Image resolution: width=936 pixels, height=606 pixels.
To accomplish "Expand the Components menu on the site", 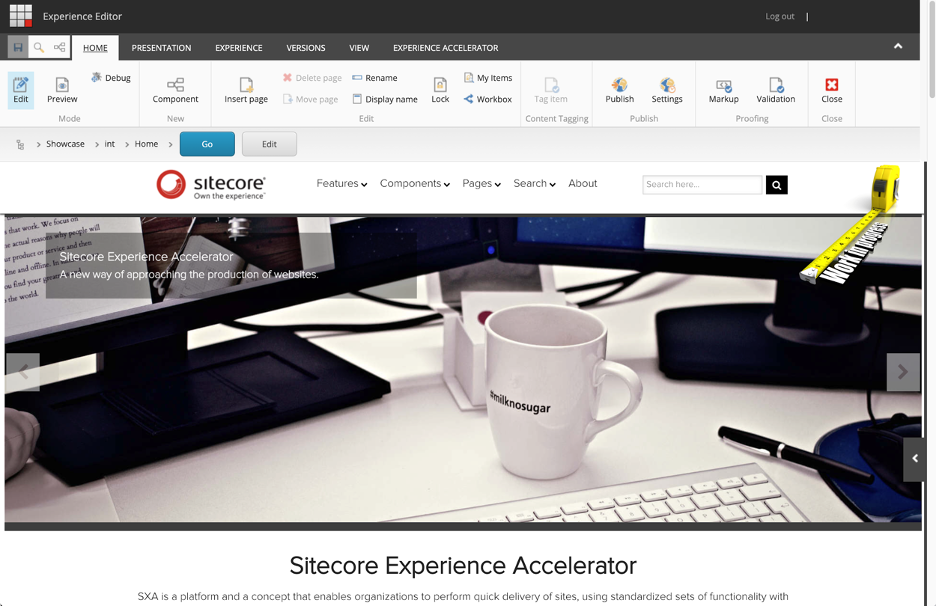I will point(414,184).
